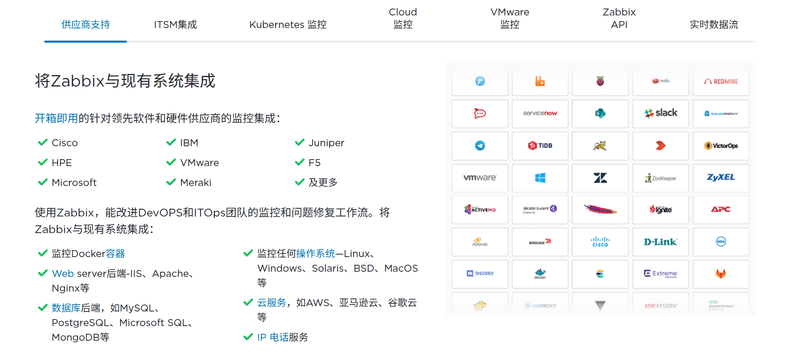Click the Rocket.Chat red chat-bubble logo
Screen dimensions: 800x361
pos(480,113)
